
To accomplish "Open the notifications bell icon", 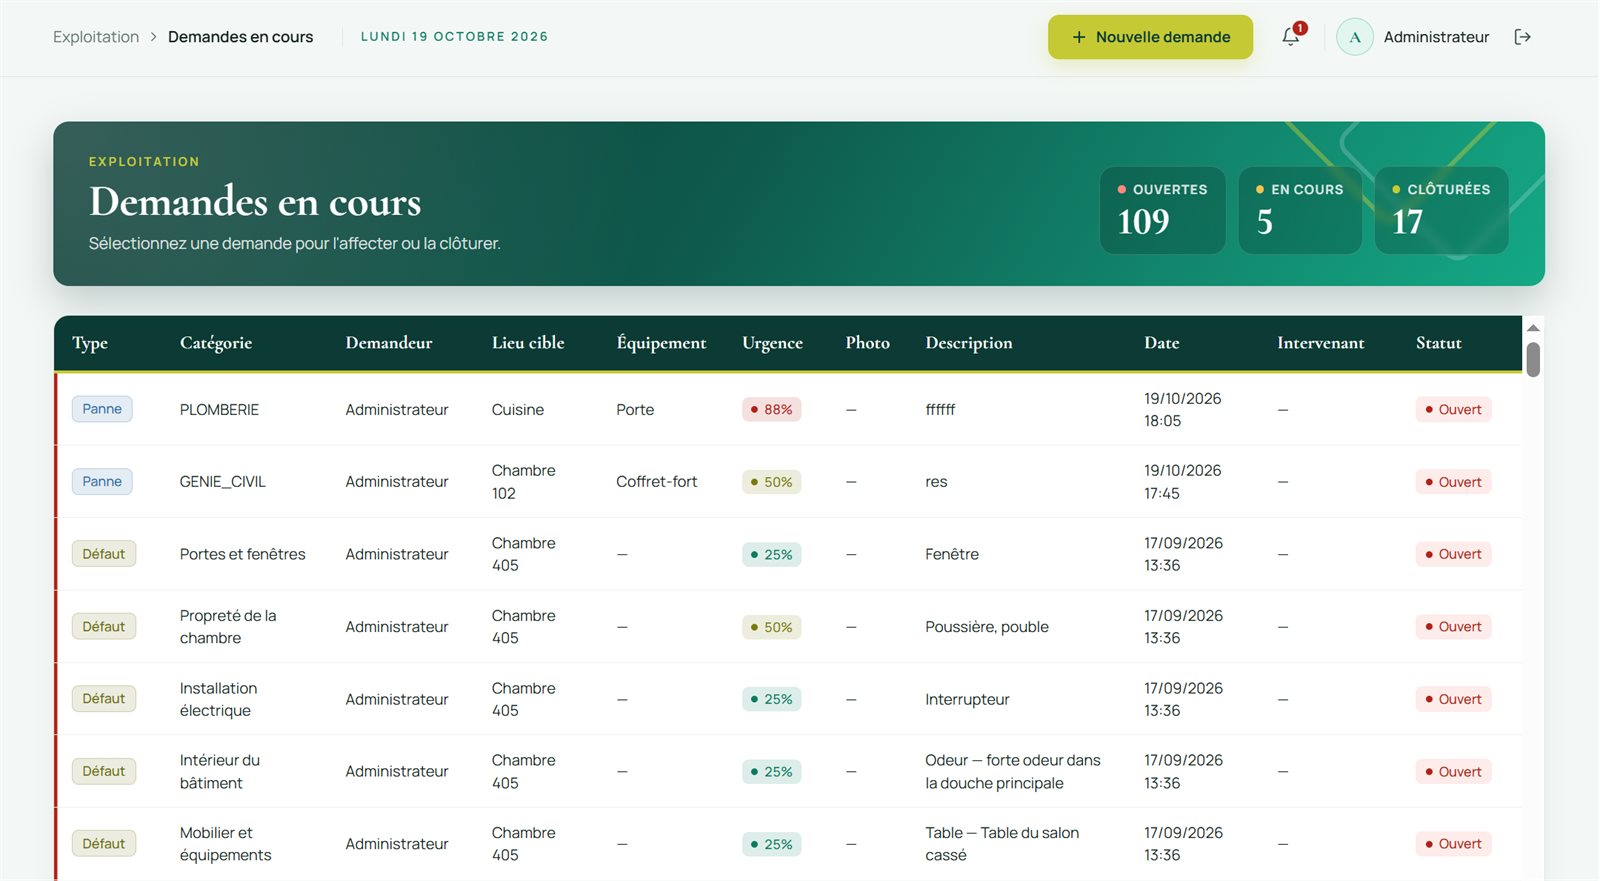I will click(x=1291, y=37).
